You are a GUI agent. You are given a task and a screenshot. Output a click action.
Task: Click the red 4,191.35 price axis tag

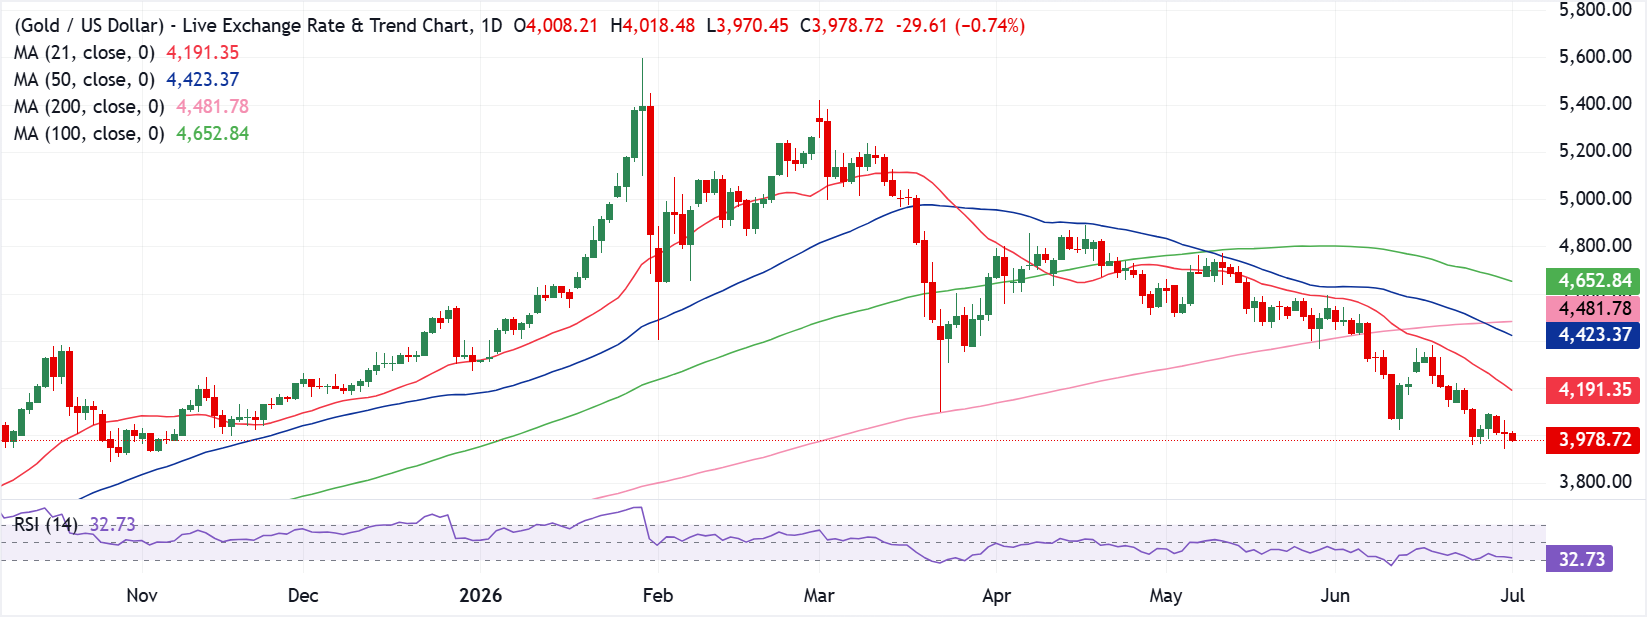(1593, 390)
